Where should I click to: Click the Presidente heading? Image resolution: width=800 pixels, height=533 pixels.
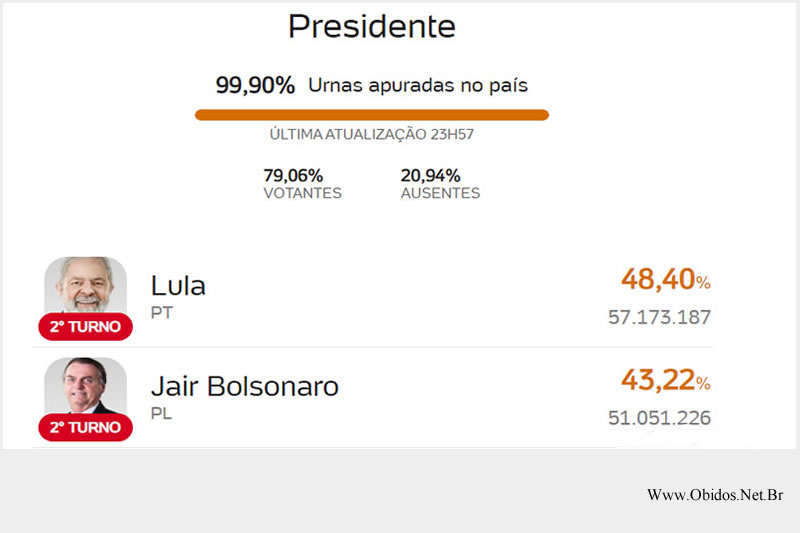point(372,27)
